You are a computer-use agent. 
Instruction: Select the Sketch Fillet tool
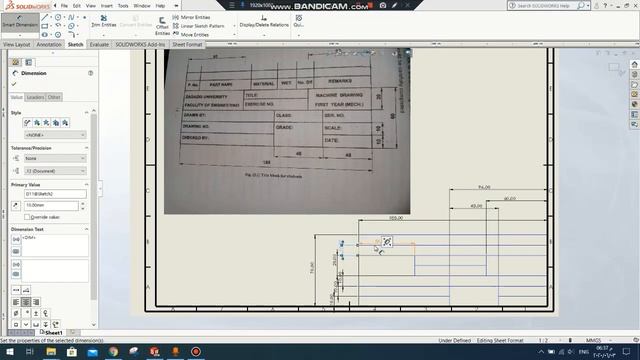tap(71, 35)
